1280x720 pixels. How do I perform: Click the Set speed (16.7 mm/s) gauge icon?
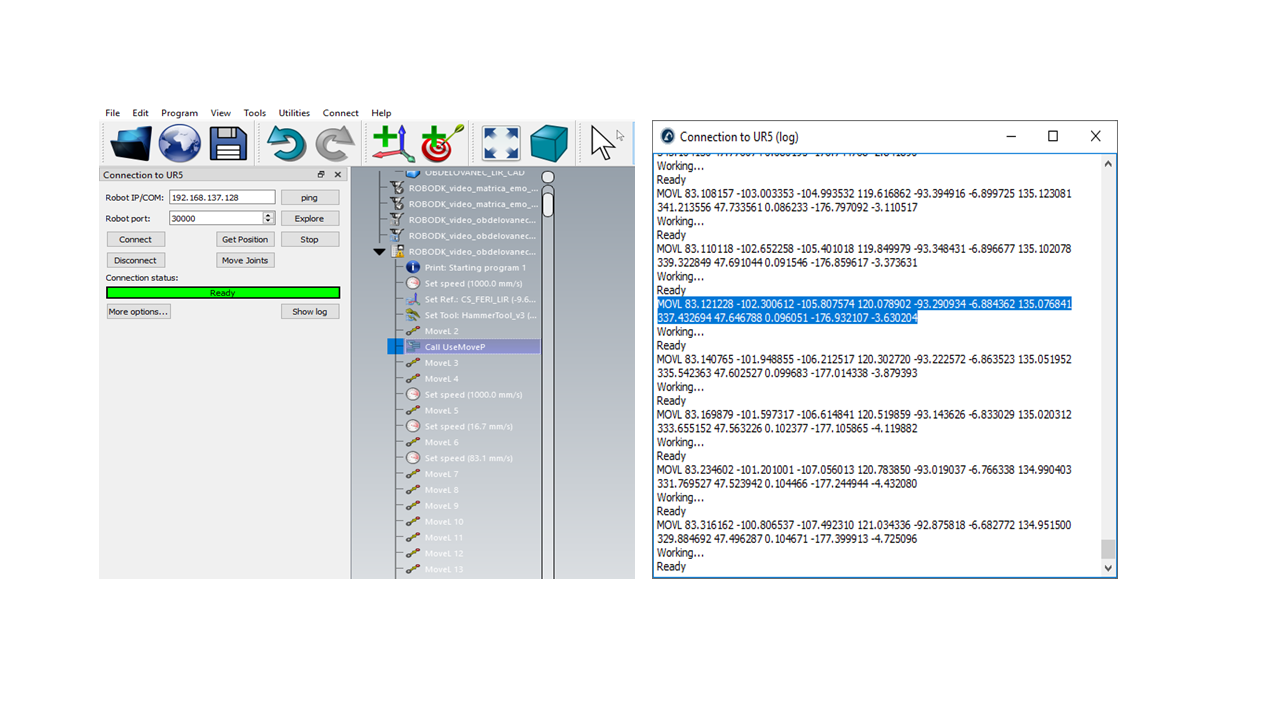click(x=413, y=426)
